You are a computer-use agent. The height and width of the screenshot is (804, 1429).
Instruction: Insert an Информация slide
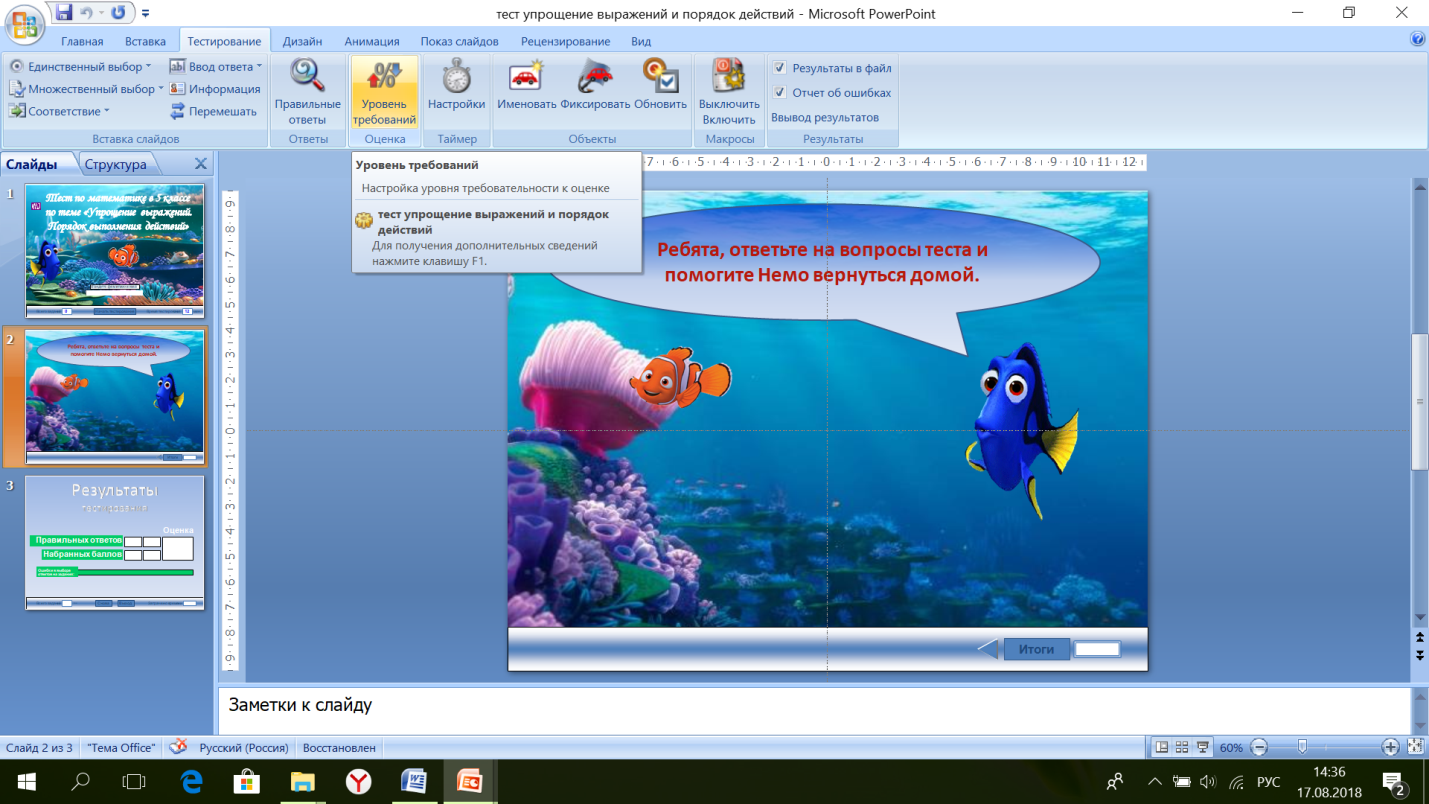215,89
